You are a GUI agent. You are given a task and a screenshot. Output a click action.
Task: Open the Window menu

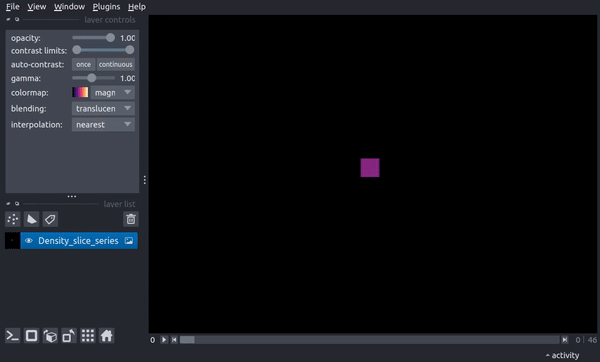pyautogui.click(x=69, y=7)
